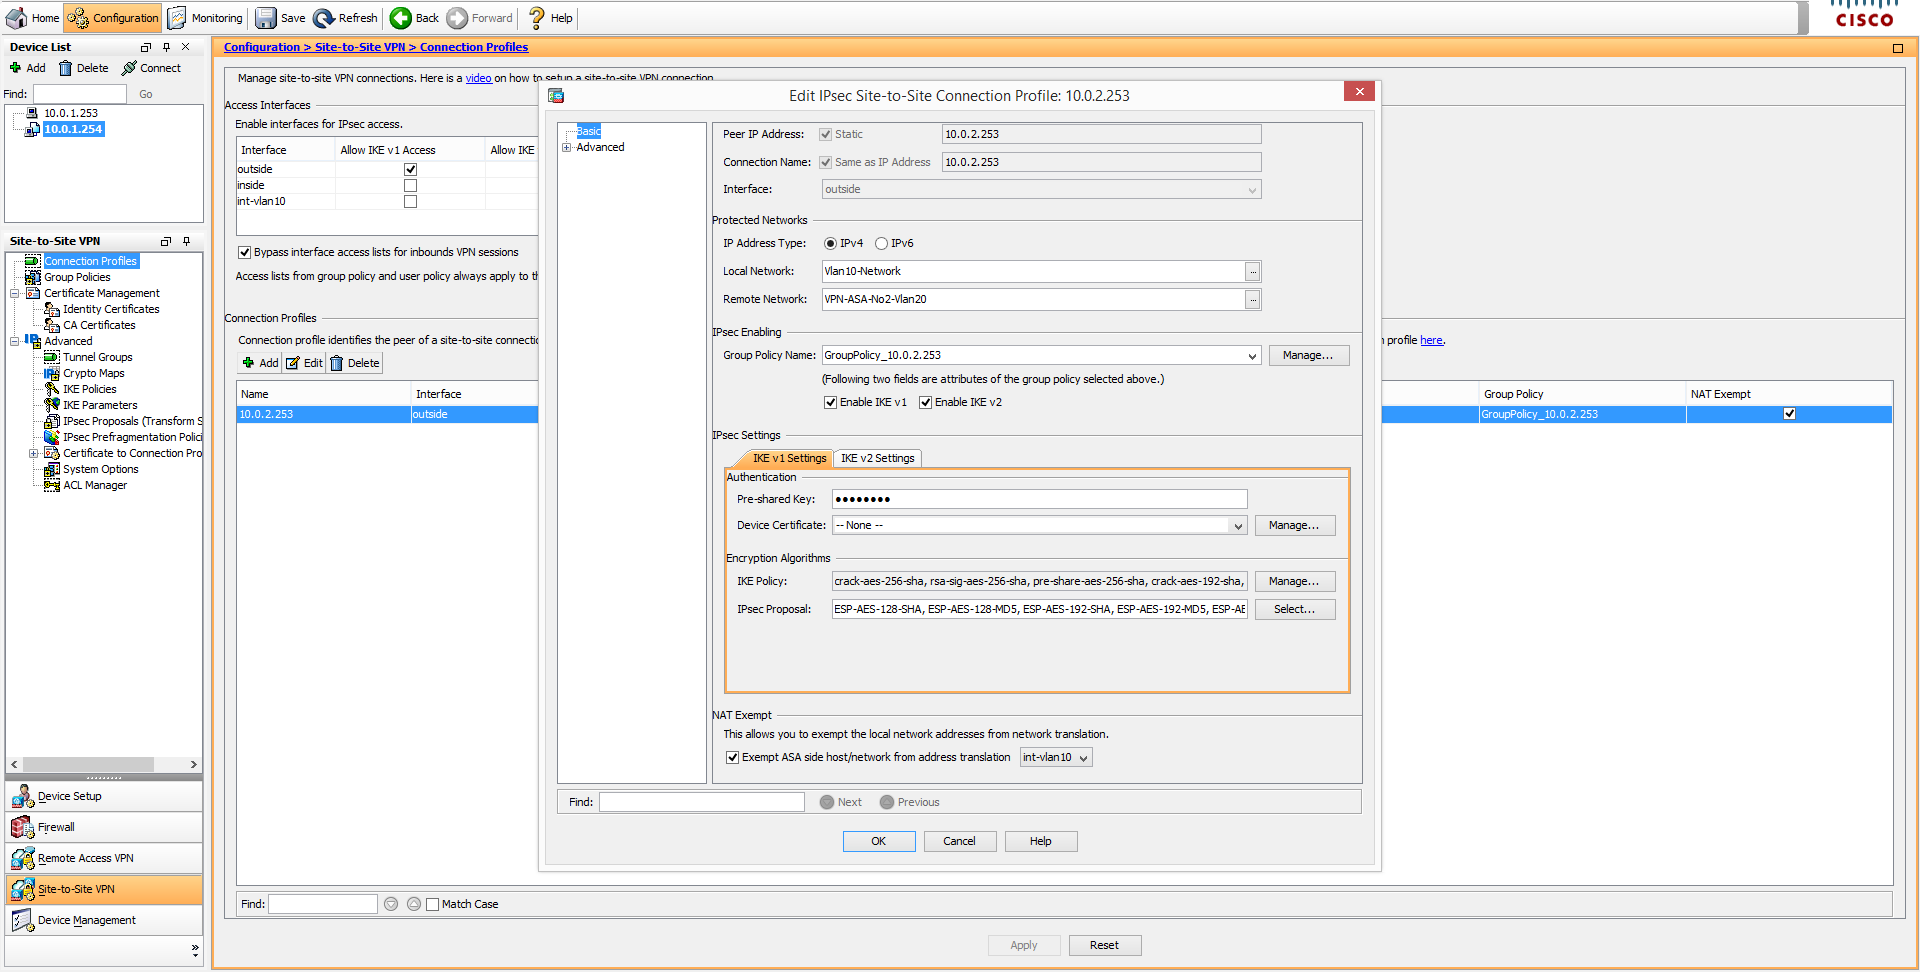
Task: Switch to IKE v2 Settings tab
Action: click(x=877, y=458)
